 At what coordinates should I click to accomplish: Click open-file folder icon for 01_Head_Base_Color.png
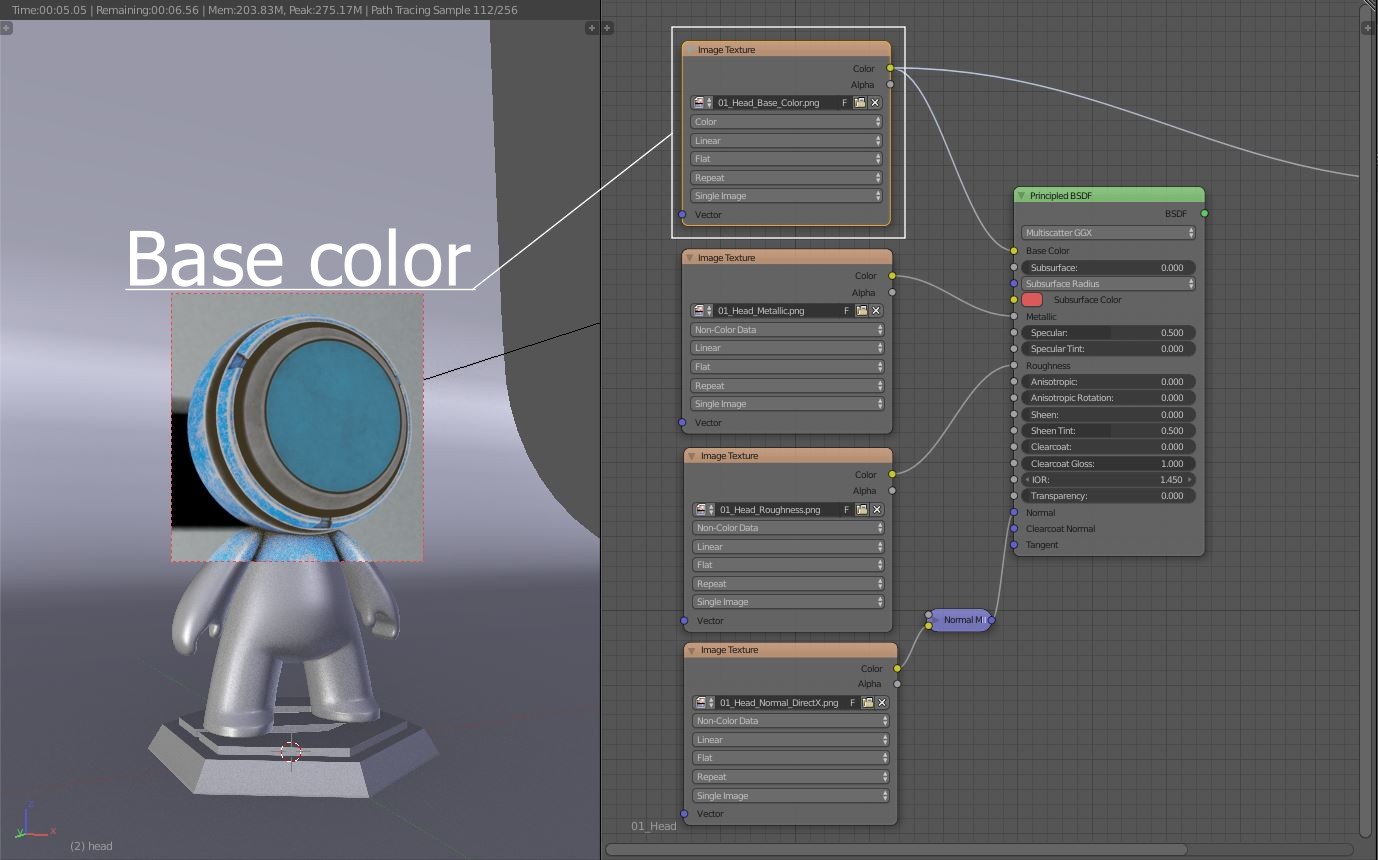tap(859, 103)
